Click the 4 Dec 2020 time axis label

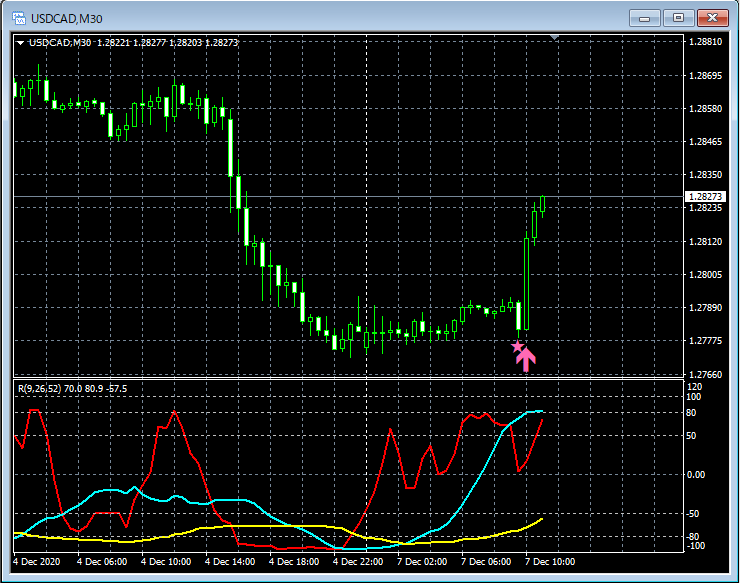(40, 562)
